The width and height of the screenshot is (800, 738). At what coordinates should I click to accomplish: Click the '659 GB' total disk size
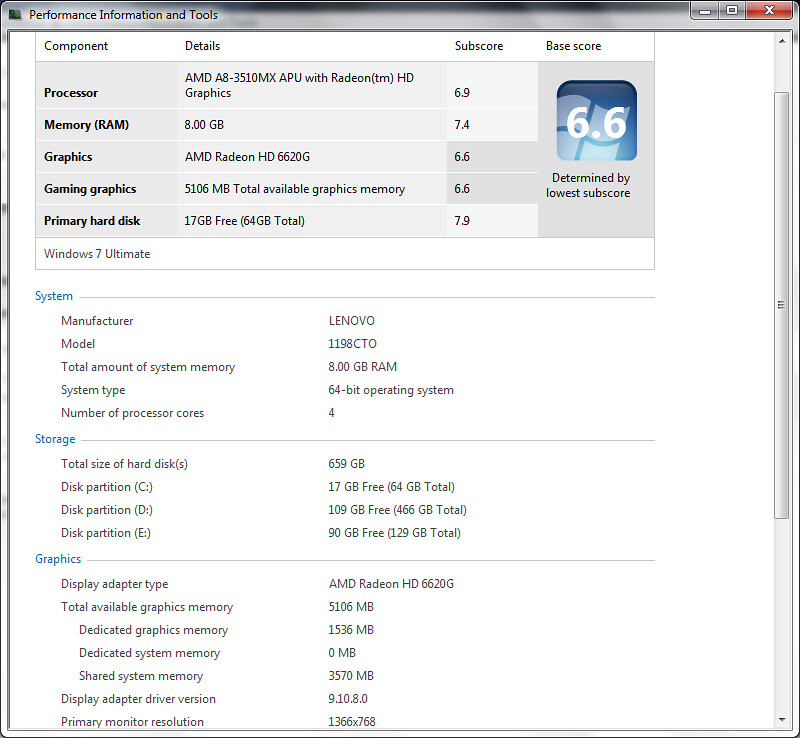pyautogui.click(x=346, y=464)
